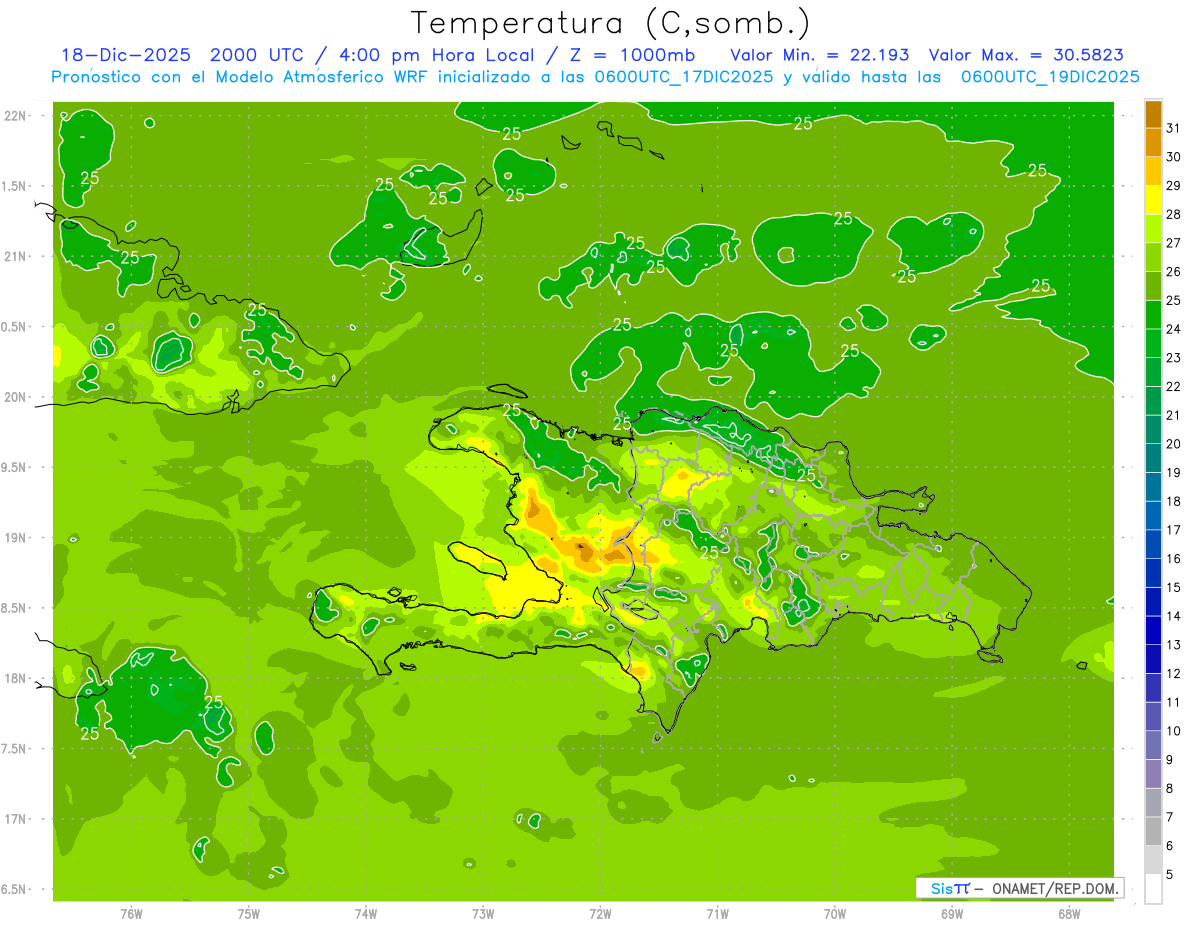Click the '74W' longitude label
This screenshot has width=1200, height=927.
[x=366, y=914]
